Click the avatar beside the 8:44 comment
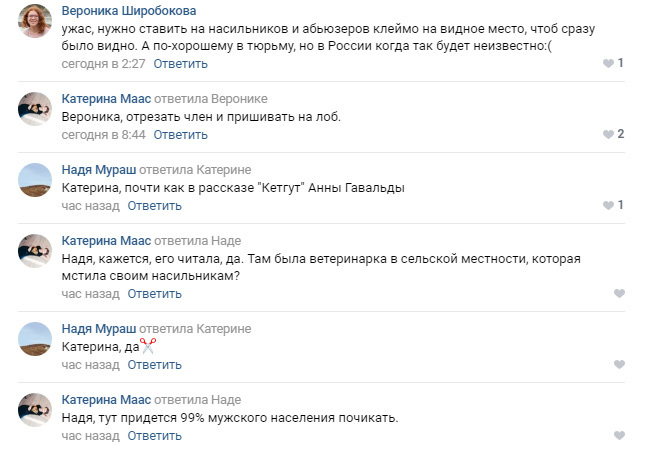Image resolution: width=646 pixels, height=450 pixels. click(36, 109)
